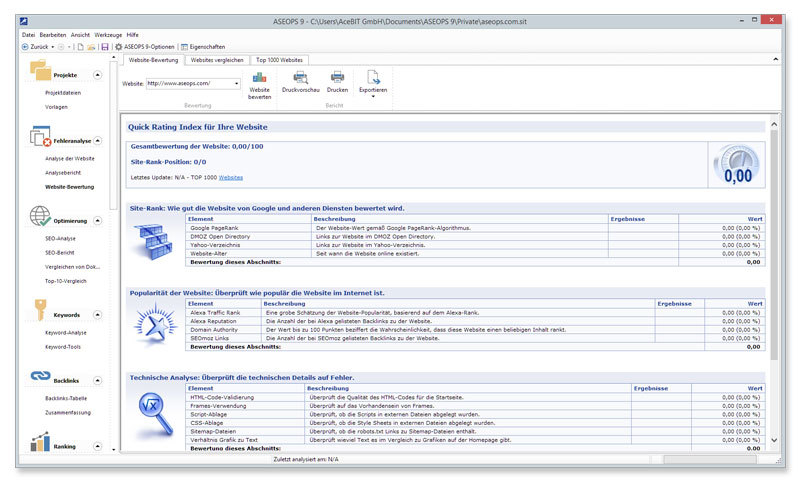The width and height of the screenshot is (800, 492).
Task: Open Projektdateien in sidebar
Action: [63, 93]
